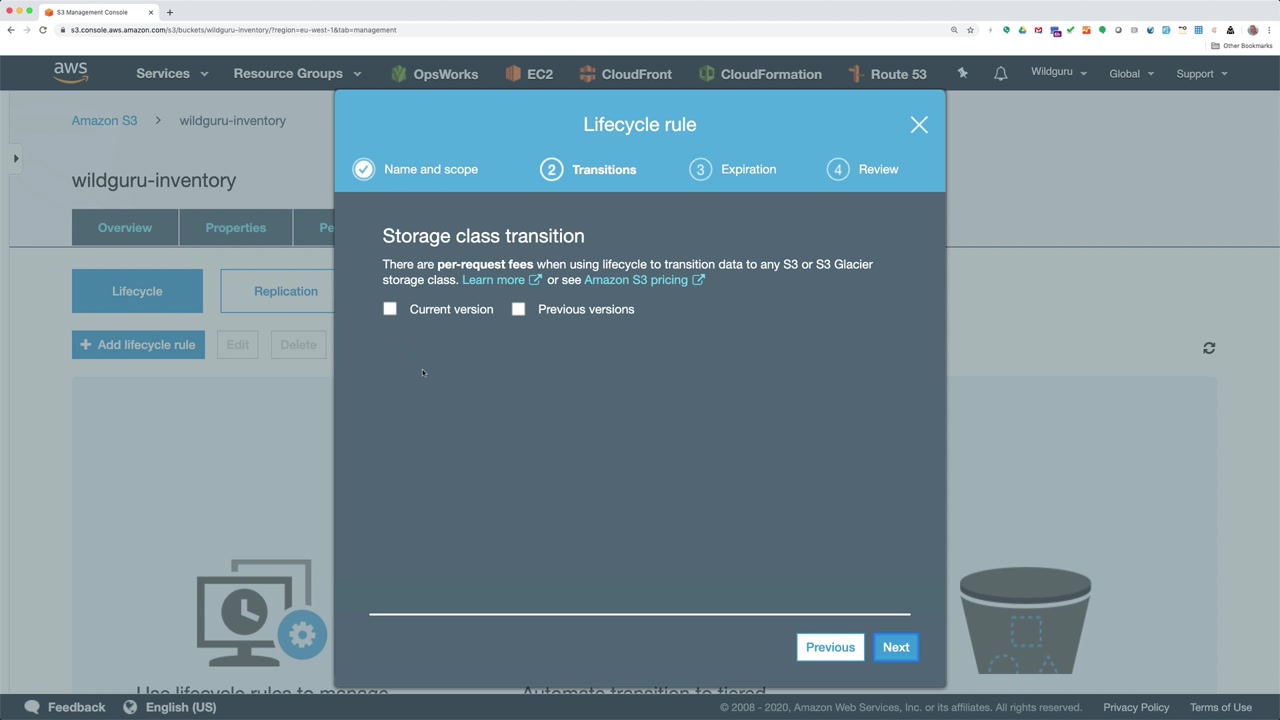Open the CloudFront shortcut icon
Image resolution: width=1280 pixels, height=720 pixels.
tap(587, 74)
